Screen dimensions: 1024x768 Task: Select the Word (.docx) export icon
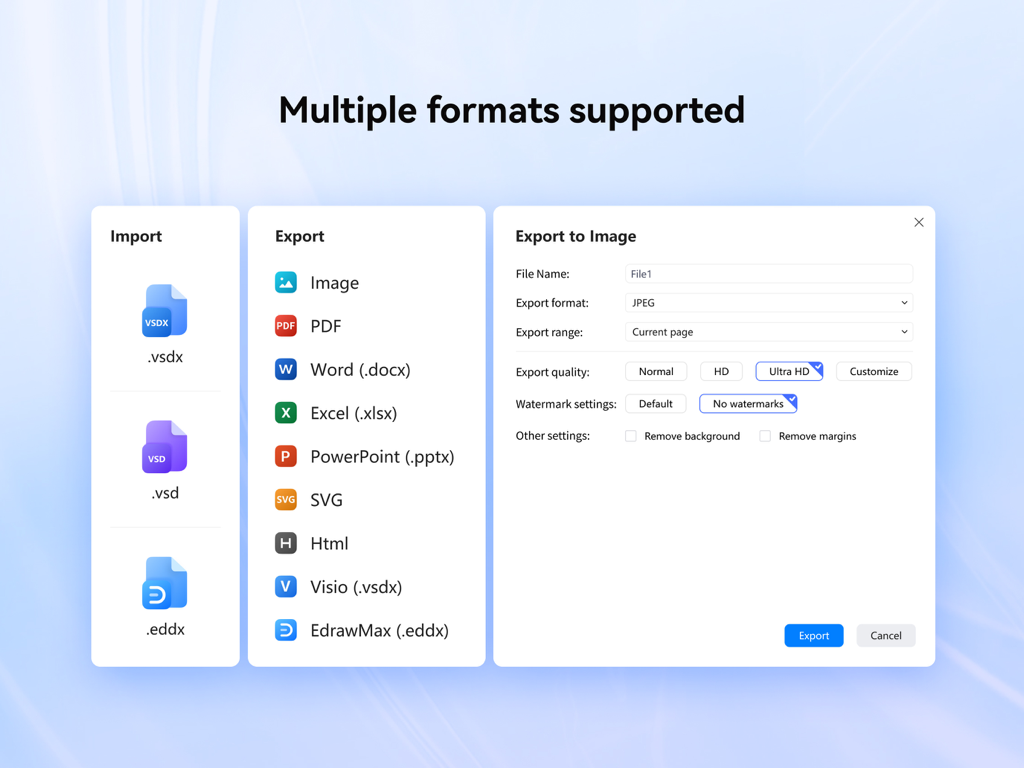coord(287,369)
